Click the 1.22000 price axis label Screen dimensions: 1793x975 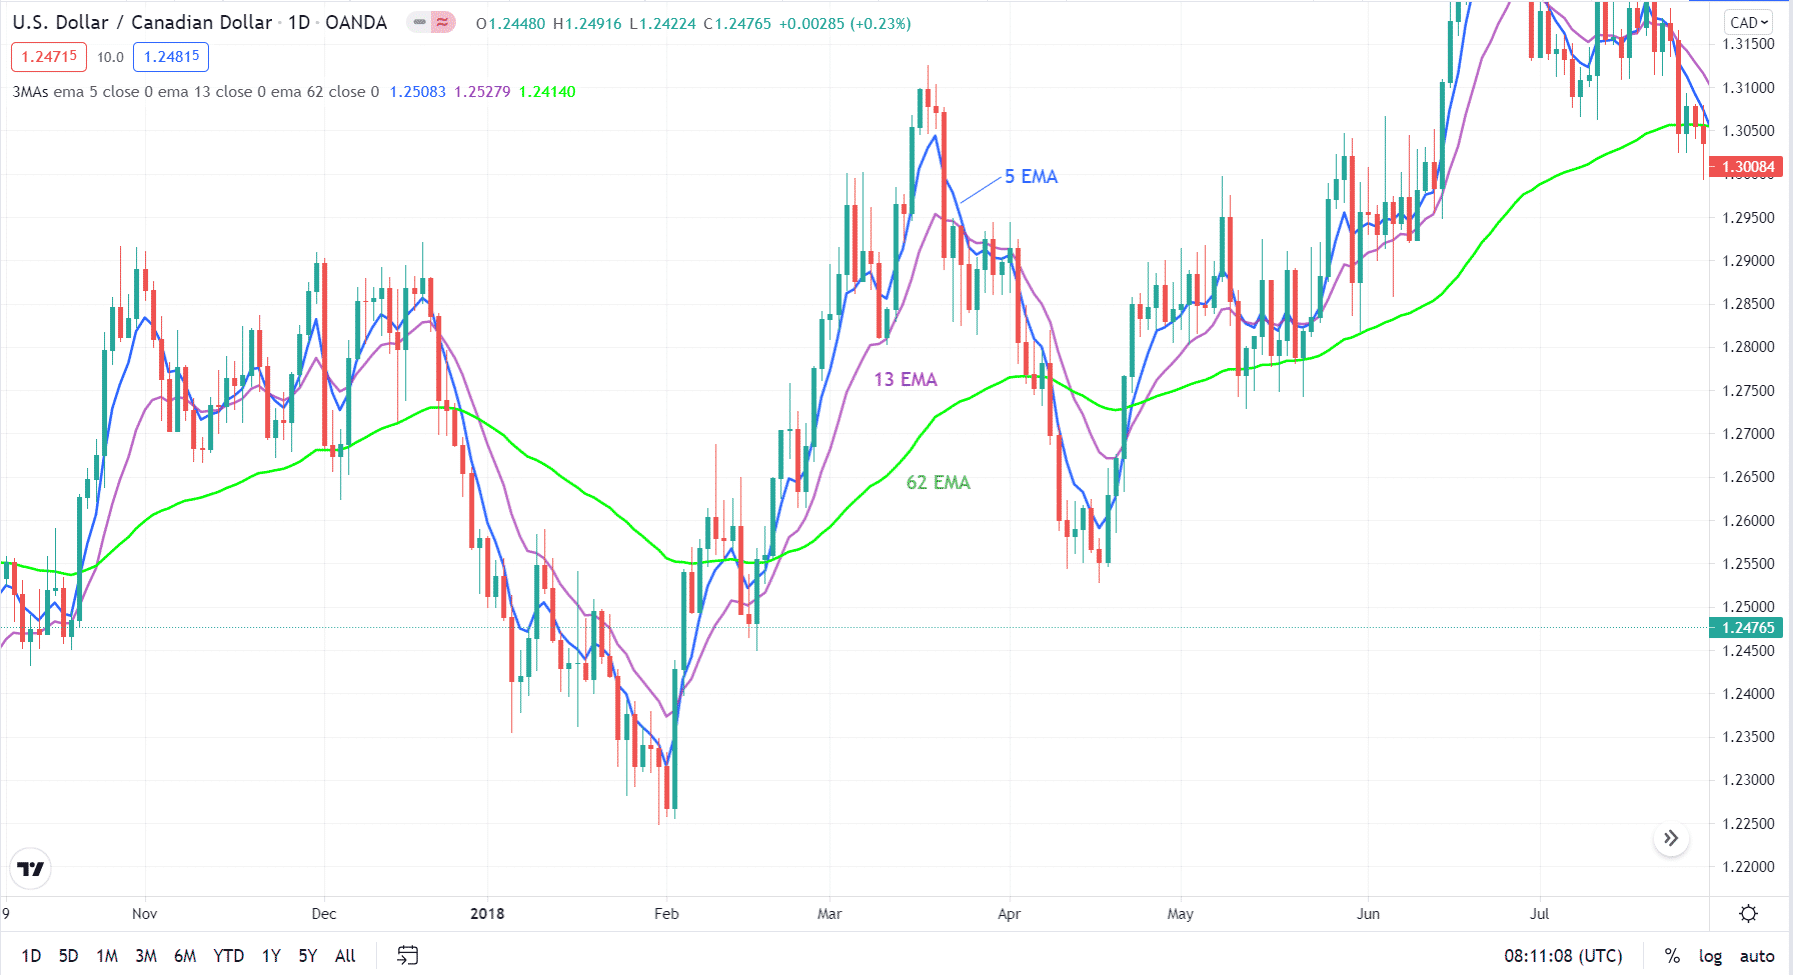1749,867
